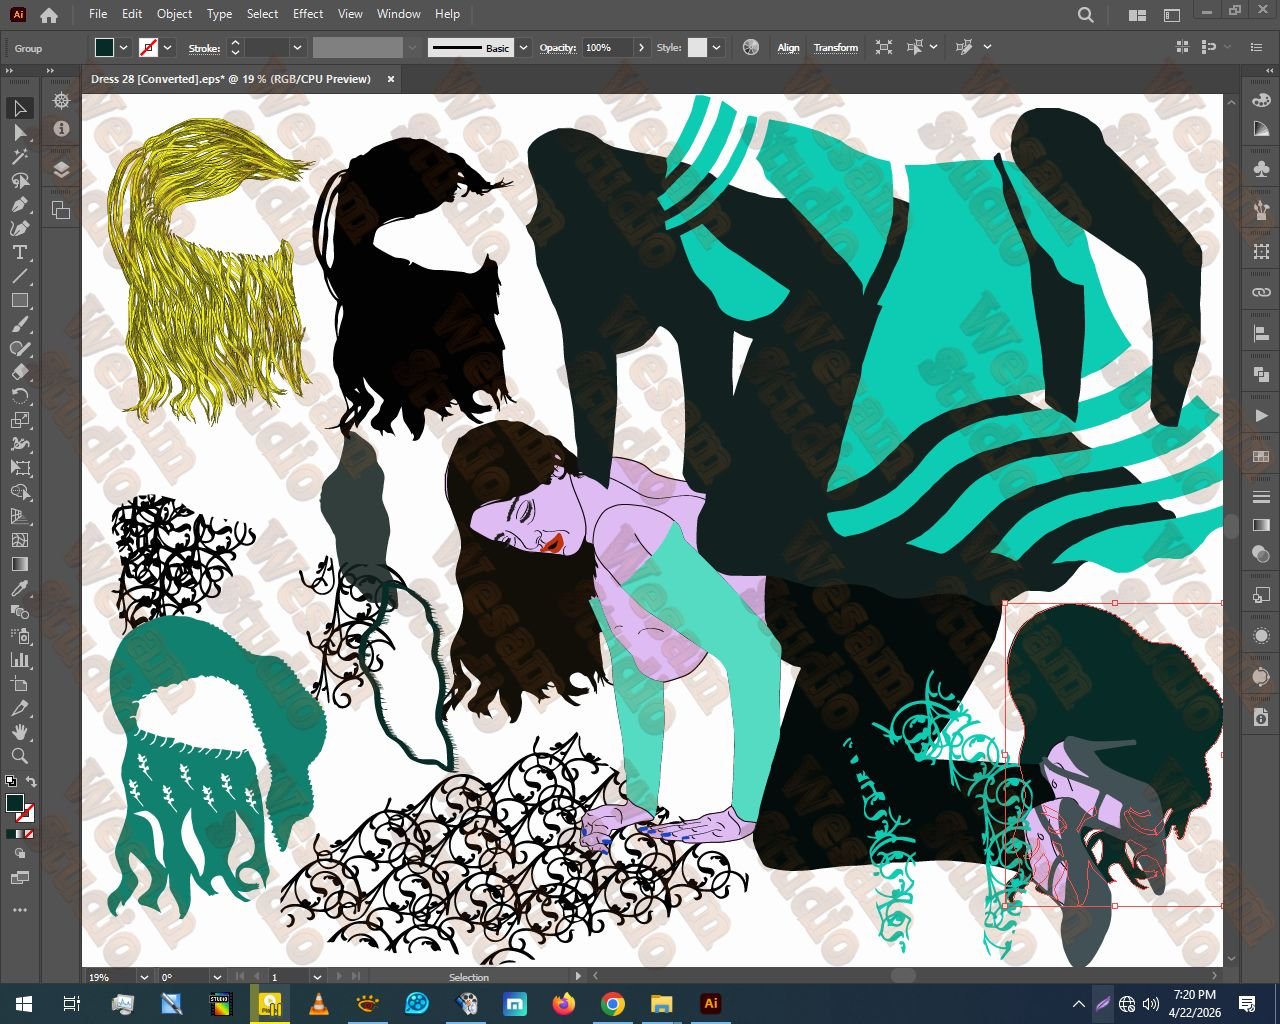The height and width of the screenshot is (1024, 1280).
Task: Click the Home icon
Action: (49, 15)
